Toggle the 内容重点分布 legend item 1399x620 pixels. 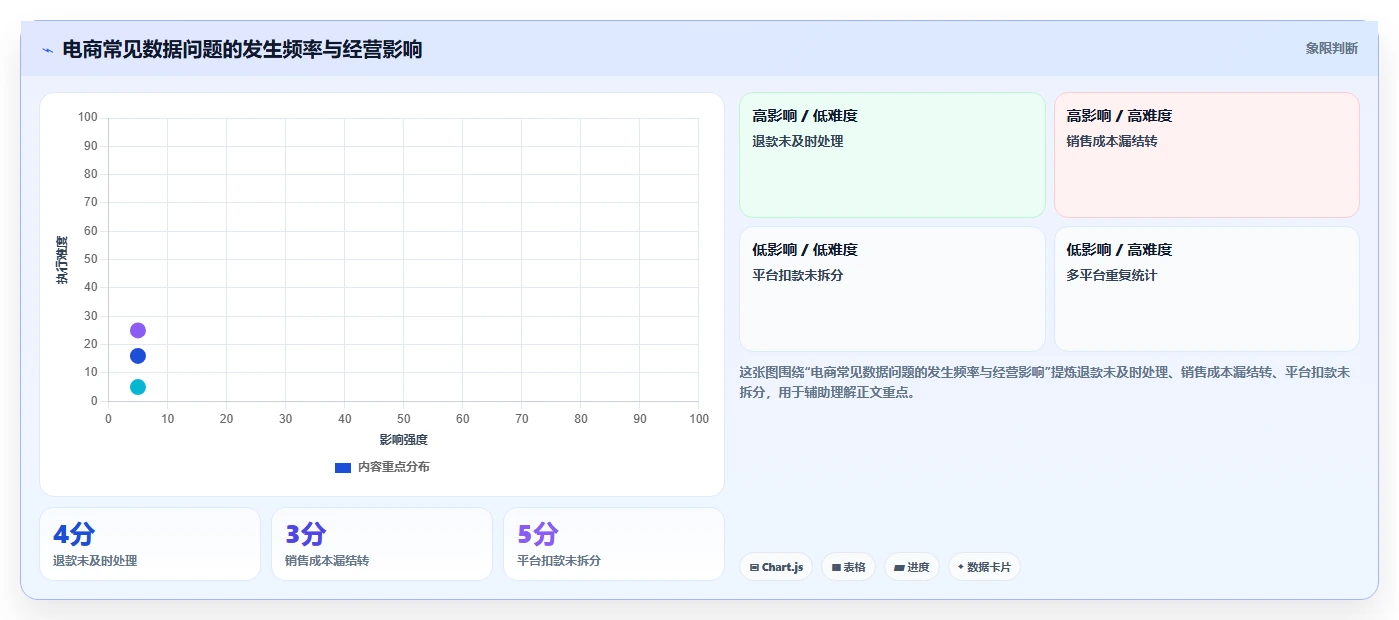[x=382, y=467]
